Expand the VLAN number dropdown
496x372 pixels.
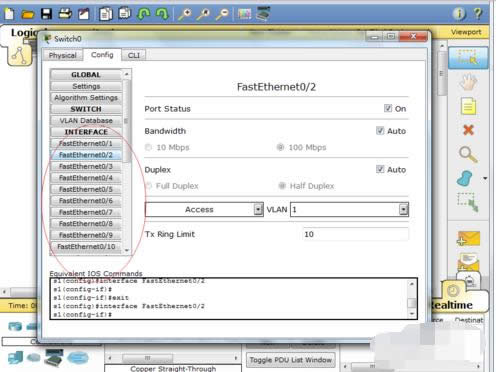[x=349, y=209]
